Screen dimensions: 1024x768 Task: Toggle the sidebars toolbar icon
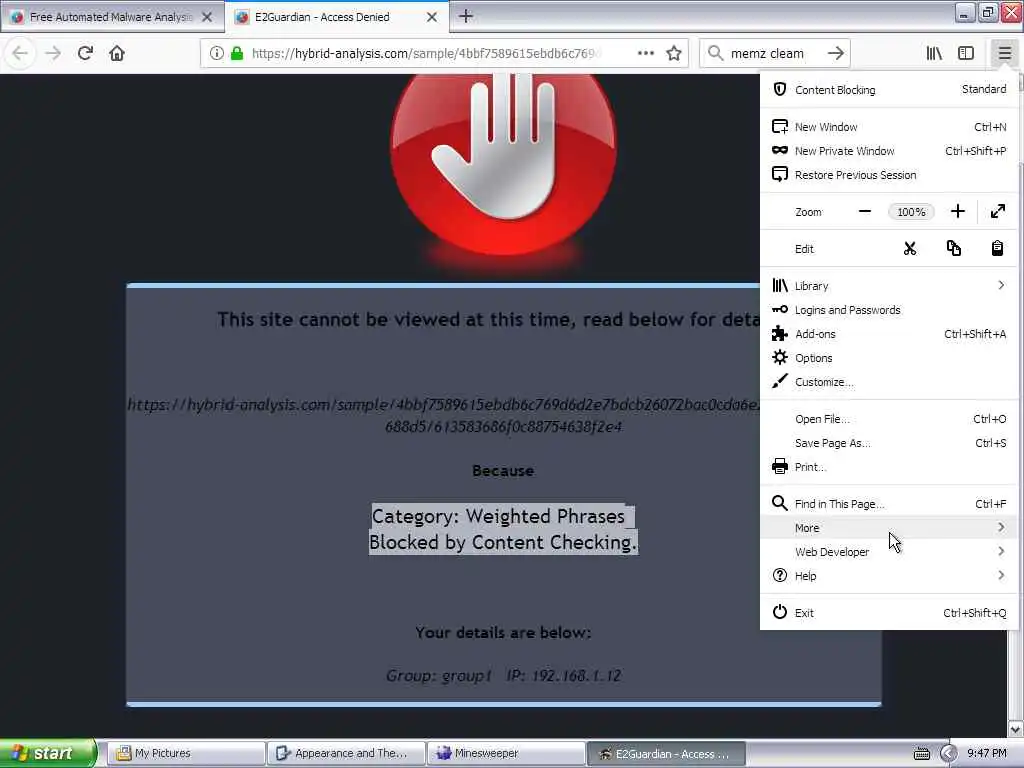tap(966, 53)
